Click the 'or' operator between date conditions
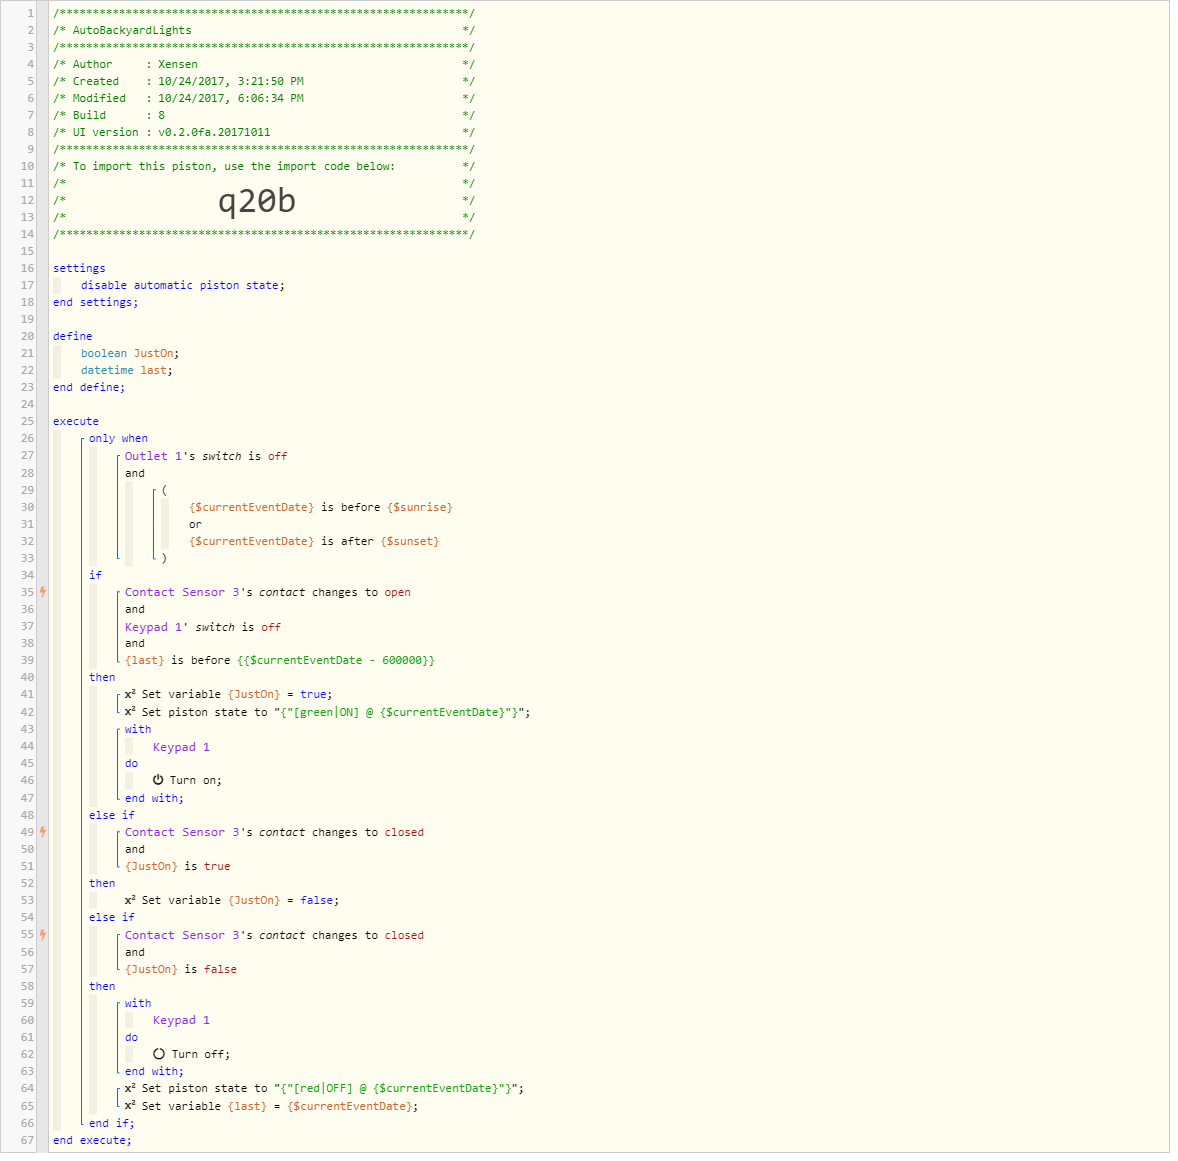1178x1161 pixels. 195,525
